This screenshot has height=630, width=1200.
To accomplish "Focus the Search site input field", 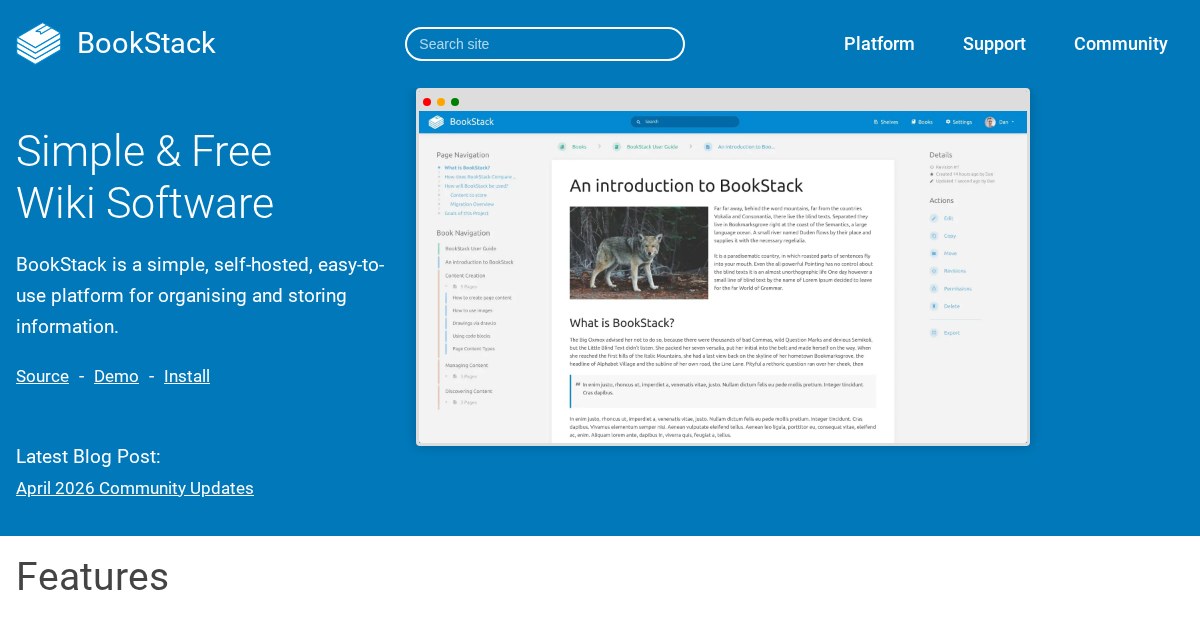I will click(545, 44).
